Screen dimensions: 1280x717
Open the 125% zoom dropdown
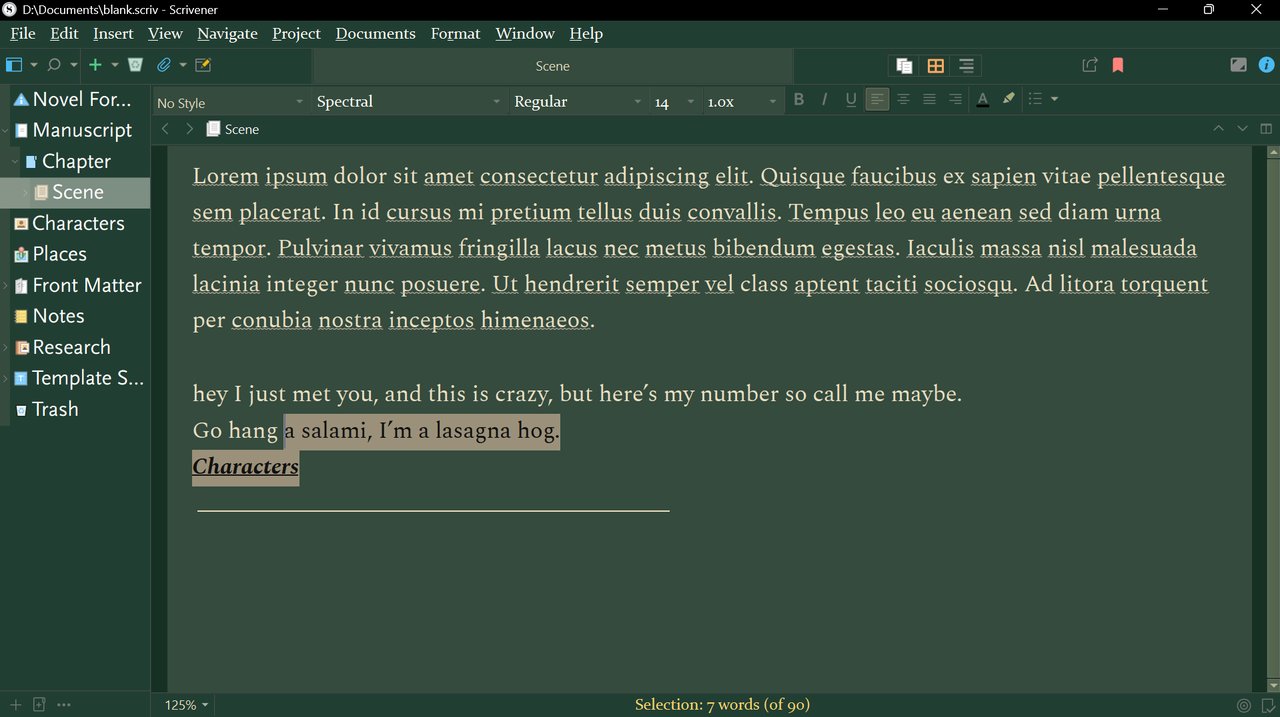coord(186,705)
